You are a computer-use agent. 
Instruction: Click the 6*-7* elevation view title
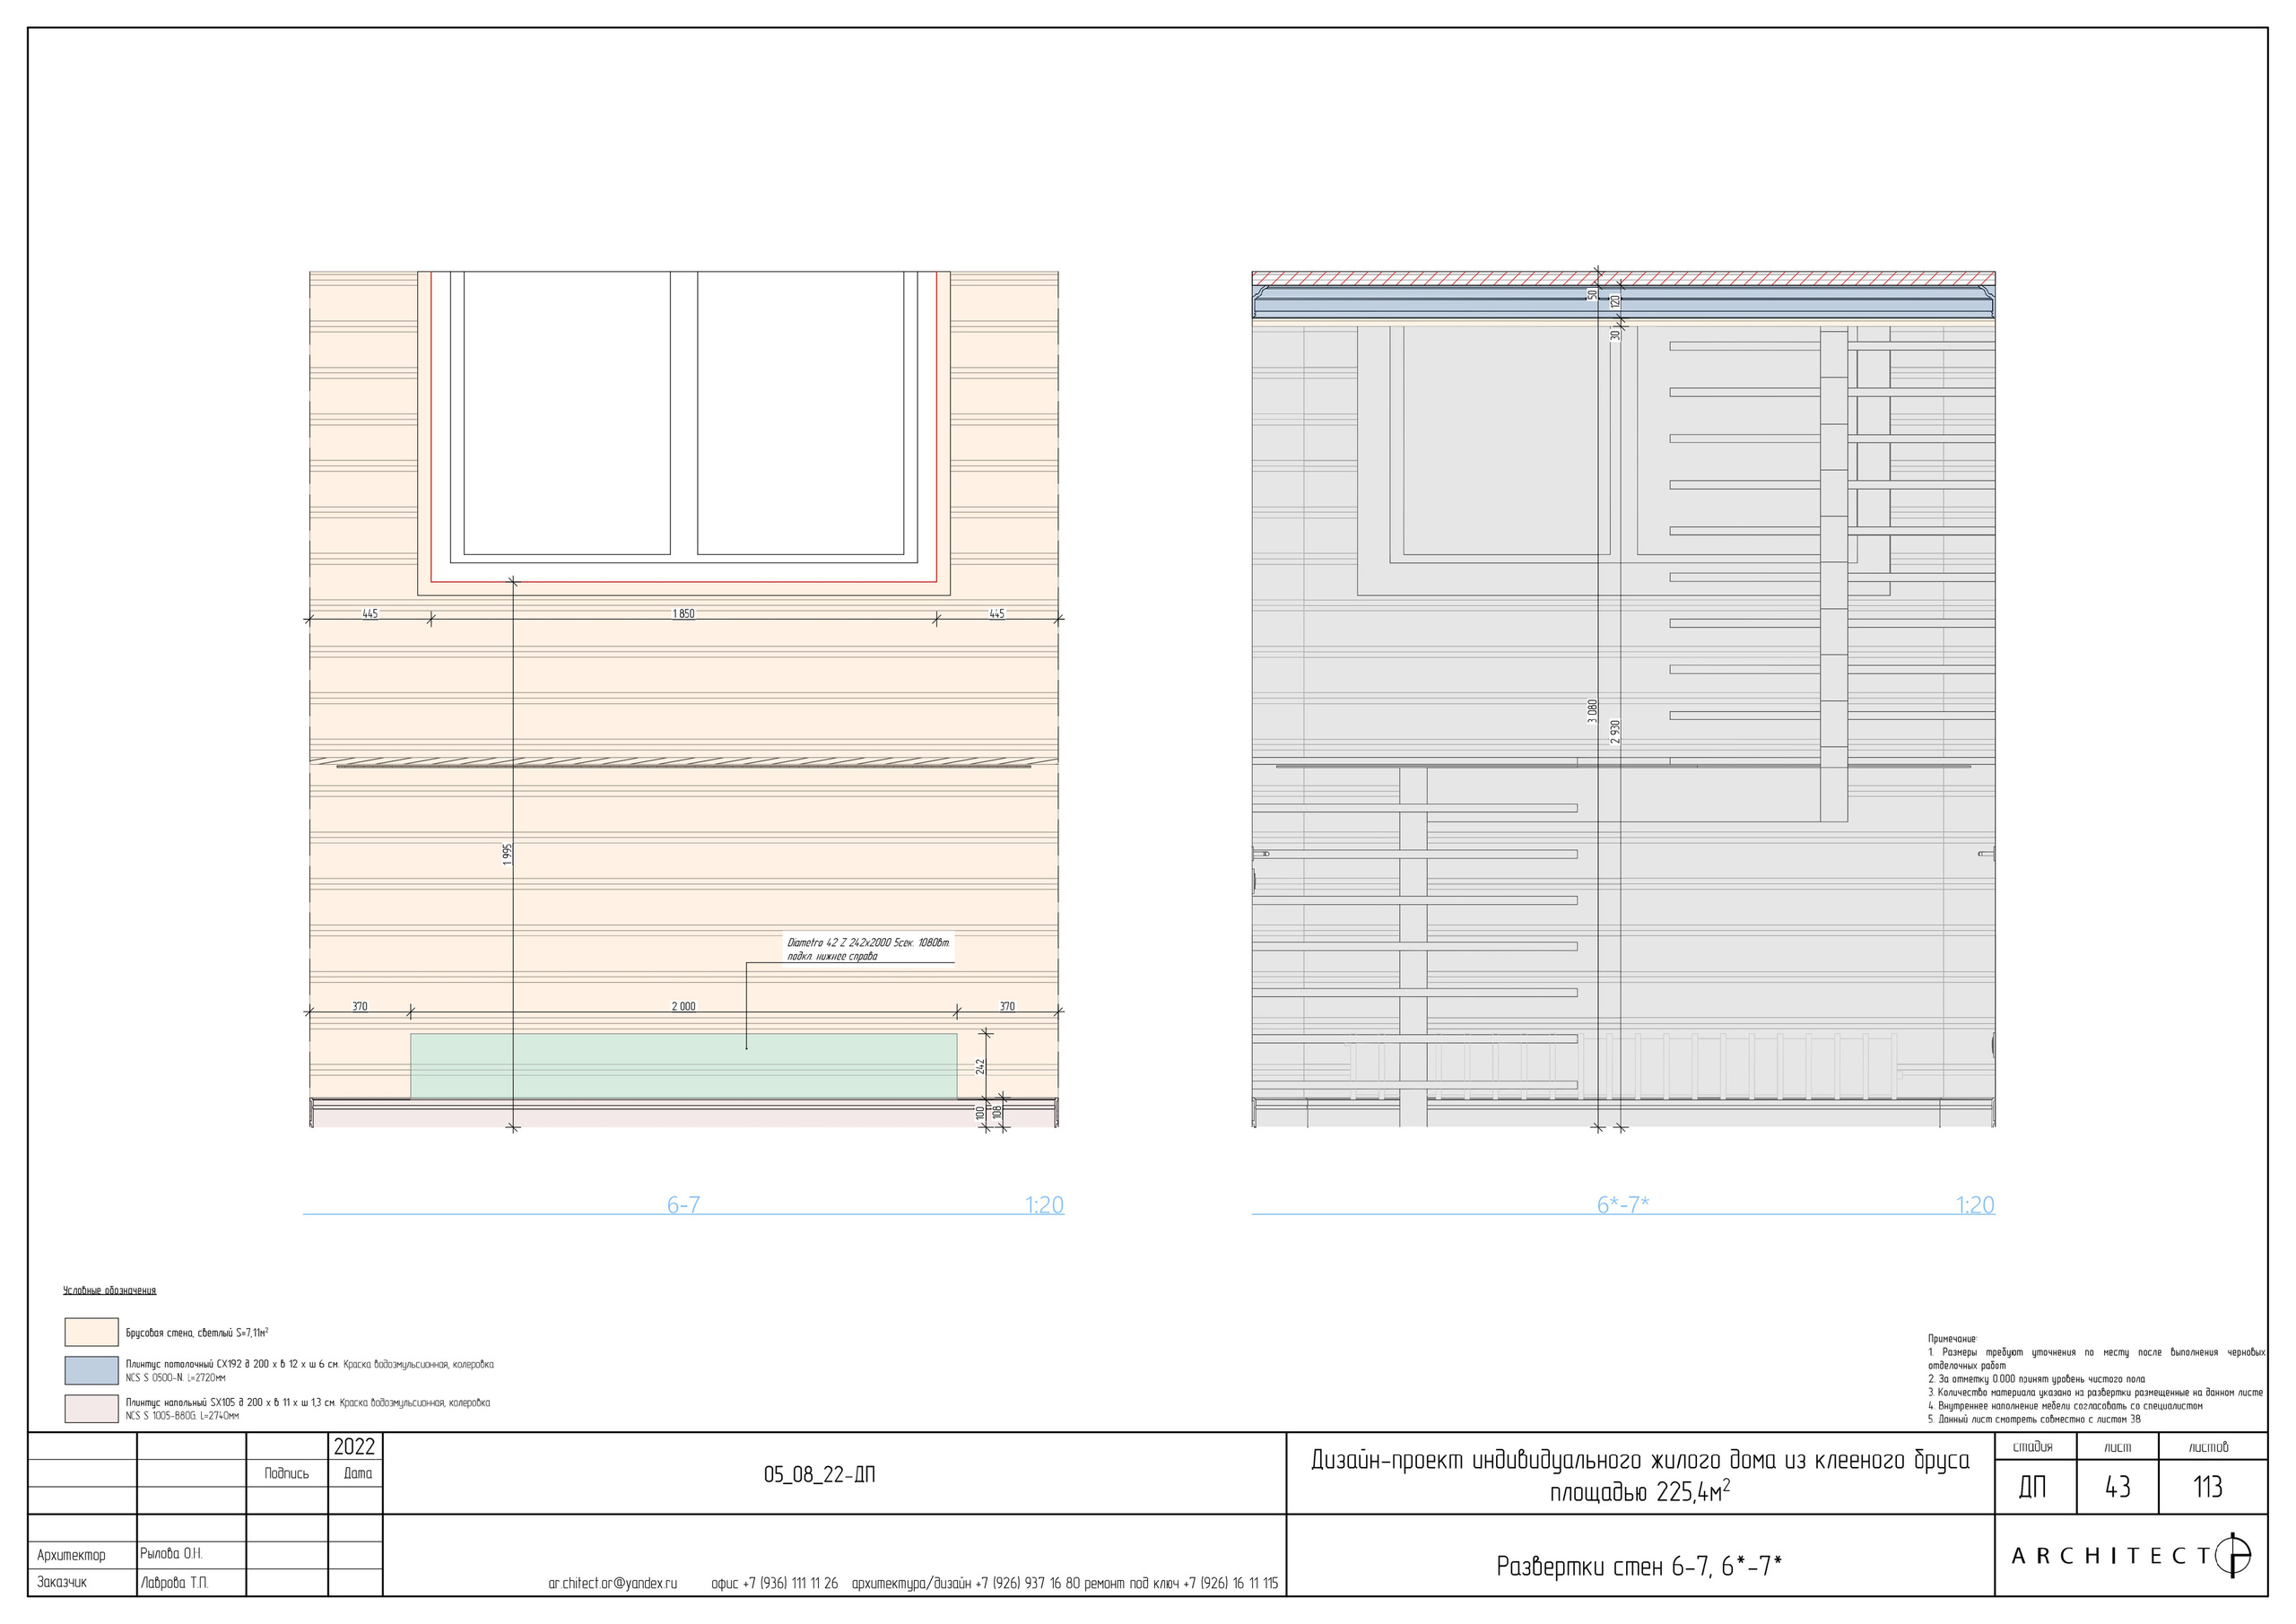(x=1622, y=1205)
